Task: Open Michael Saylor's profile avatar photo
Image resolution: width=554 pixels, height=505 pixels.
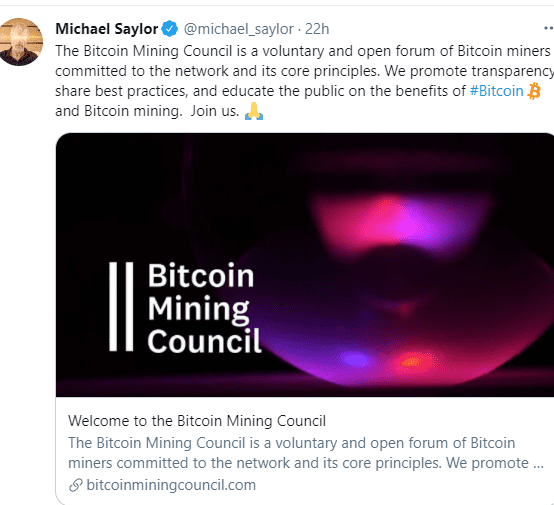Action: tap(20, 42)
